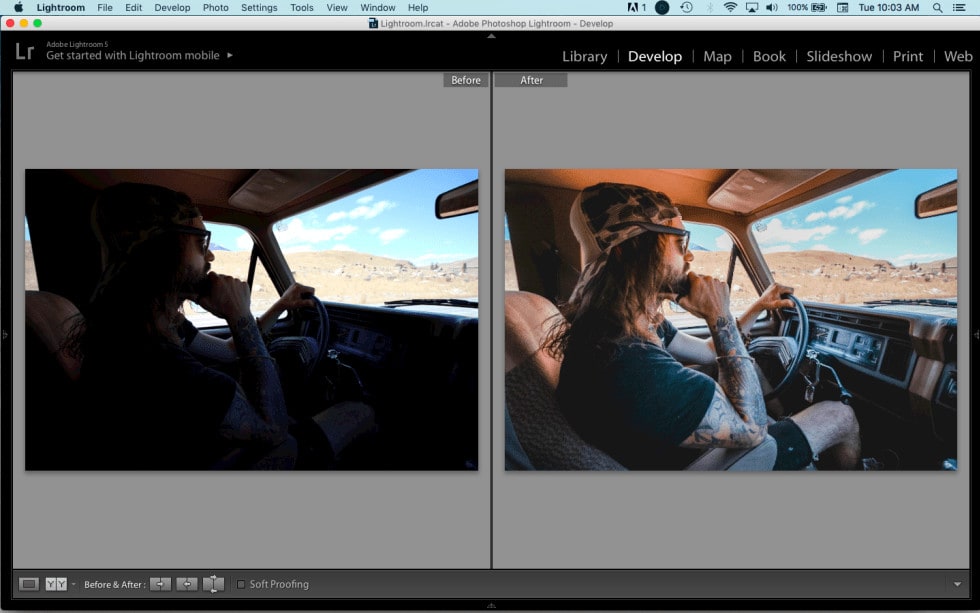980x613 pixels.
Task: Toggle the Y|Y before/after view button
Action: point(56,584)
